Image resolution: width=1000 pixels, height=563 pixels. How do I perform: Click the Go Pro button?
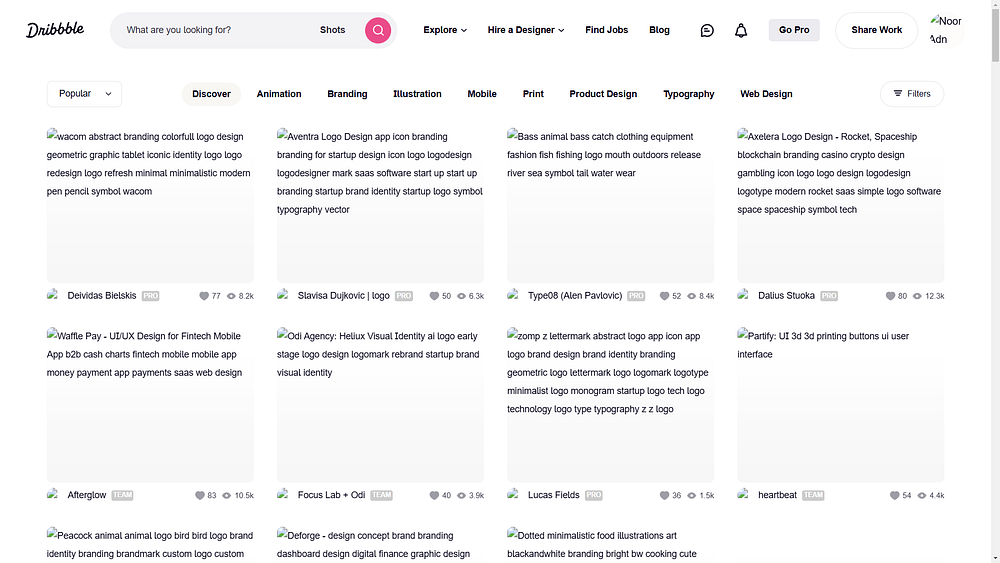(794, 30)
